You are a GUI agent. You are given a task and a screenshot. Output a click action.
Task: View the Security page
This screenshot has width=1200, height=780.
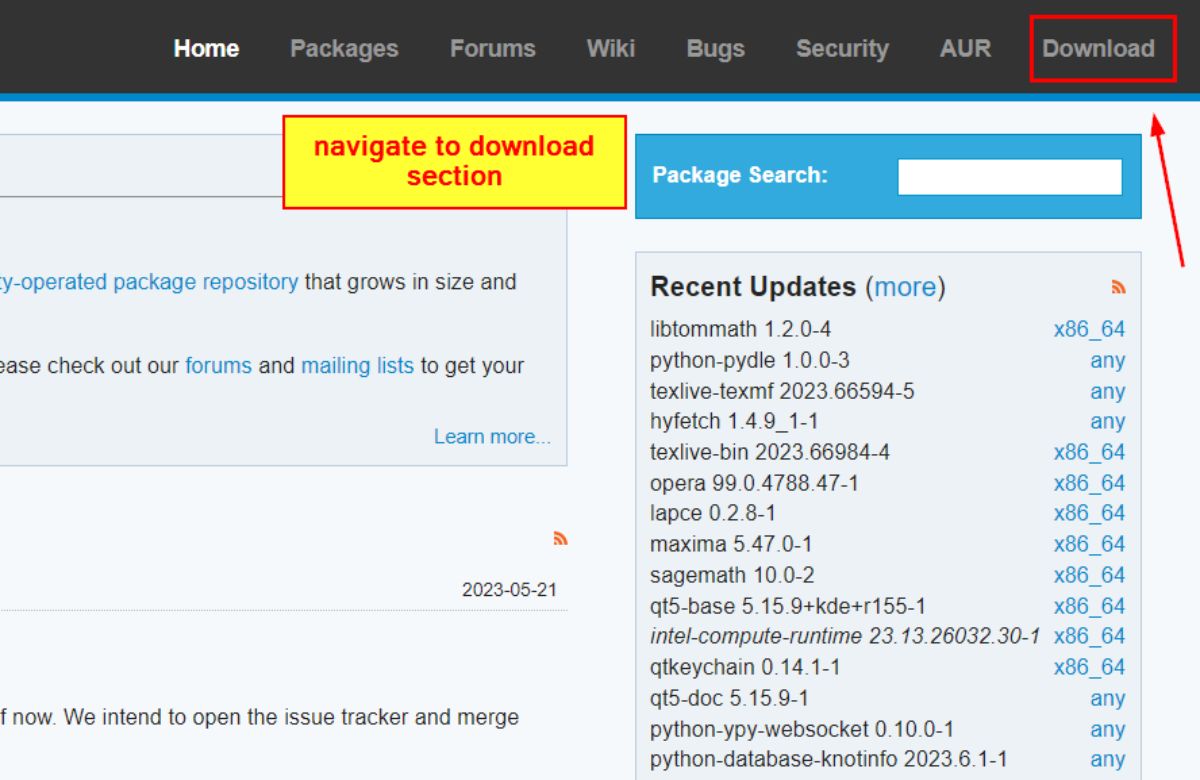[842, 47]
